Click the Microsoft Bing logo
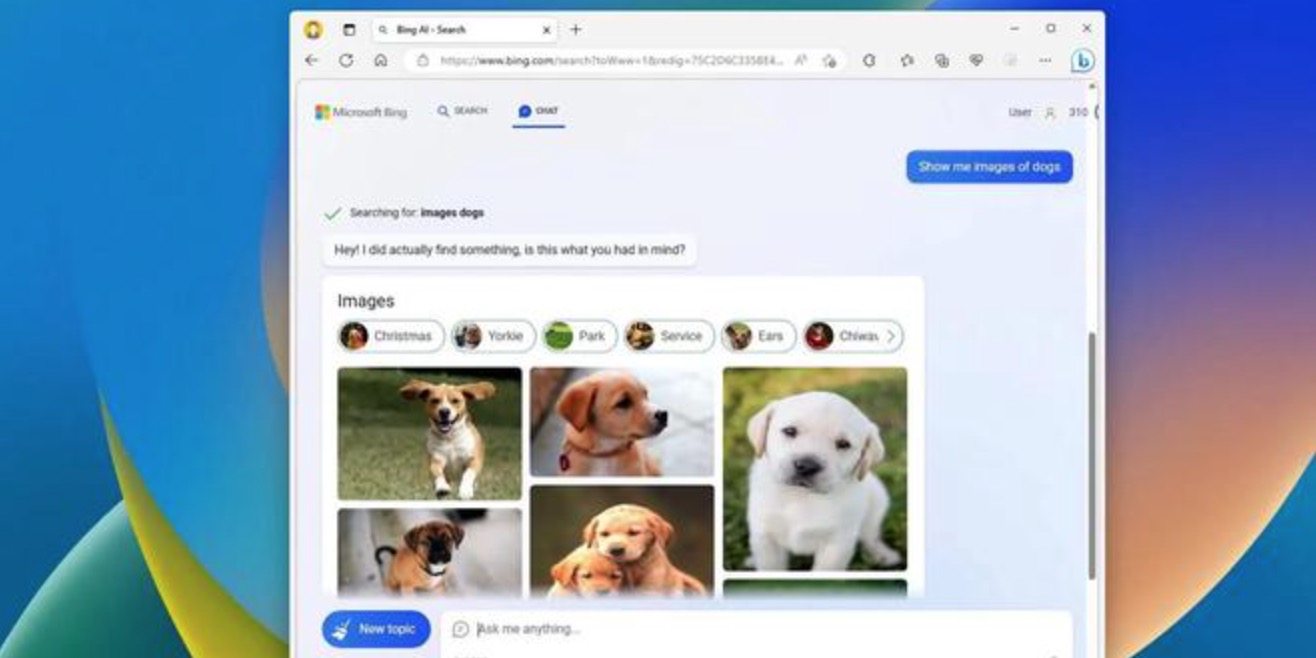Image resolution: width=1316 pixels, height=658 pixels. [361, 112]
